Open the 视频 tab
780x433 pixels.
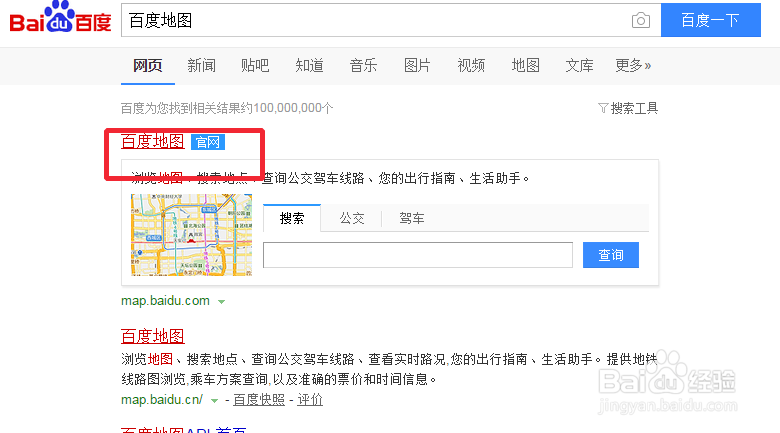coord(471,65)
